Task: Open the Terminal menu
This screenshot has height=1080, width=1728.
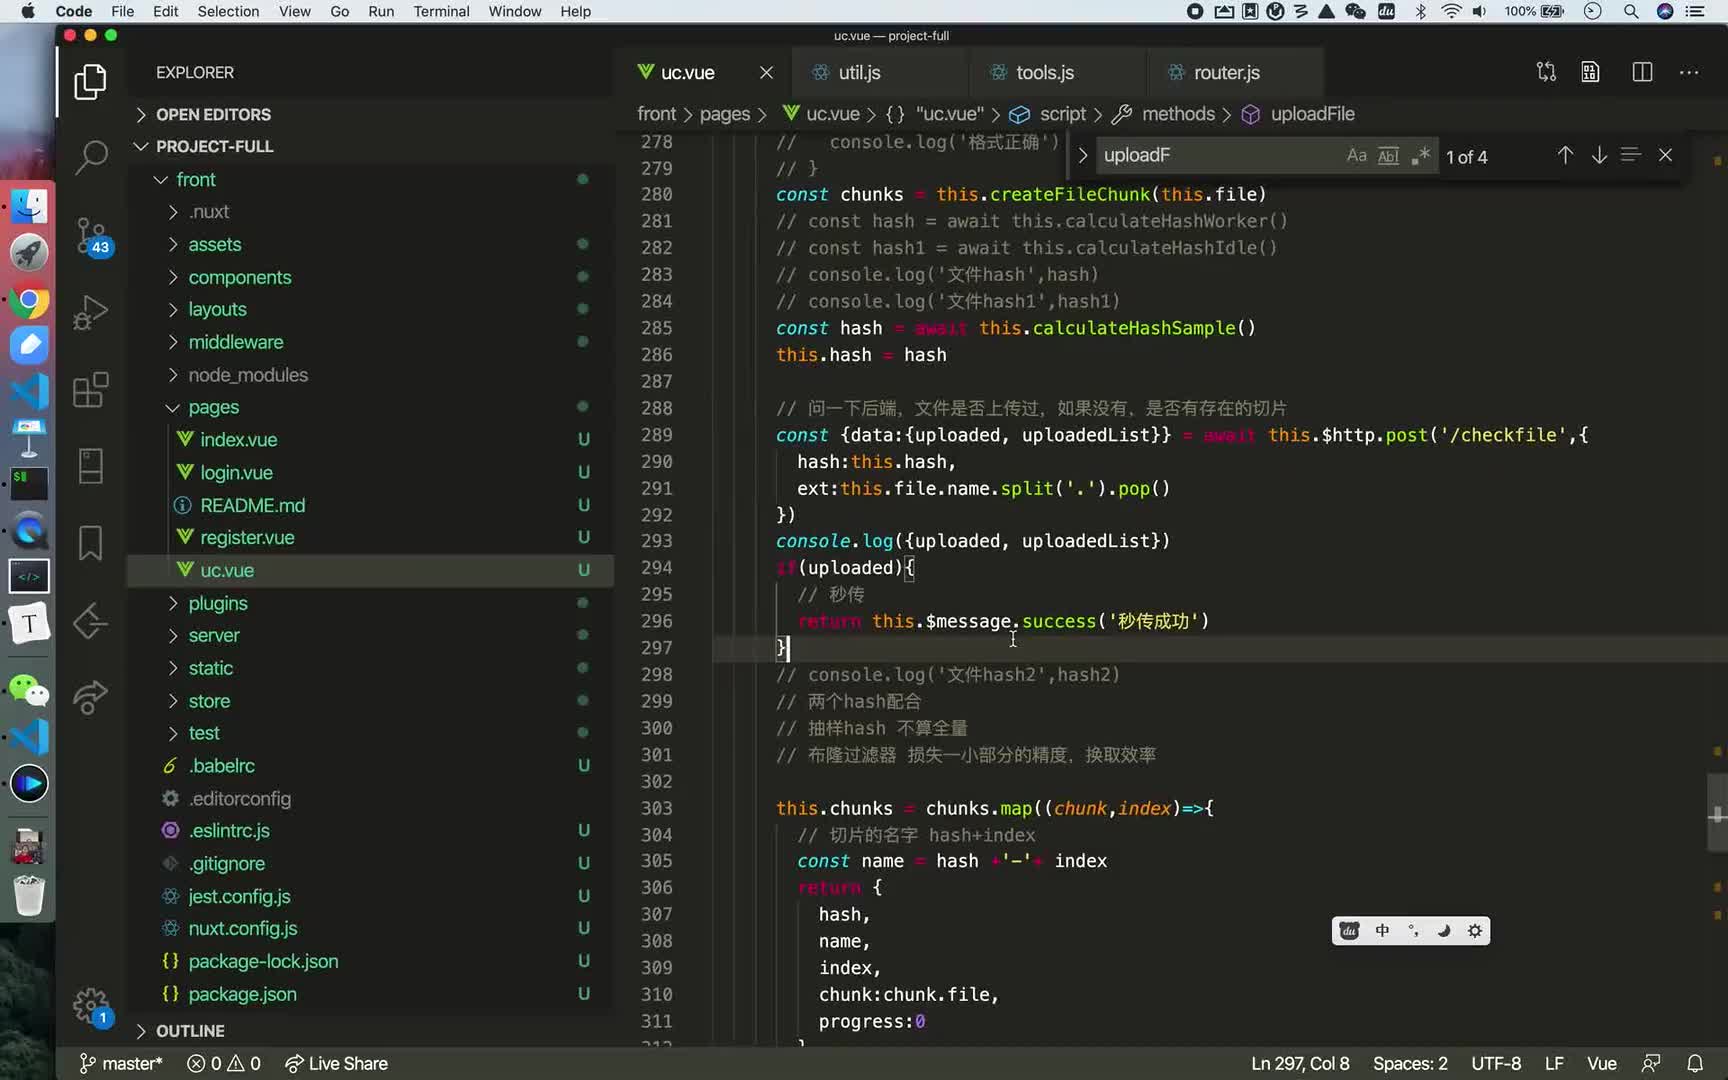Action: coord(441,11)
